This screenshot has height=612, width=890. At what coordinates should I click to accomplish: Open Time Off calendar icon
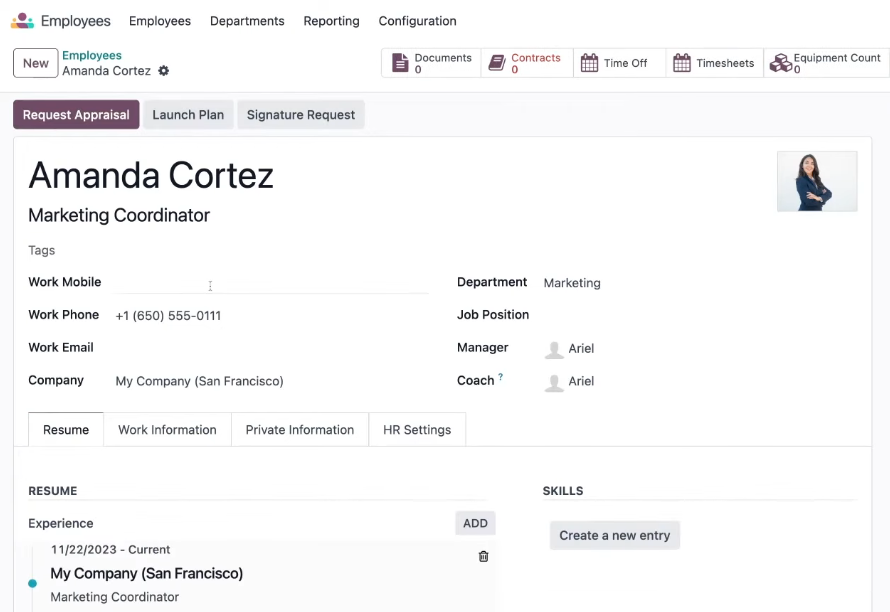coord(589,63)
